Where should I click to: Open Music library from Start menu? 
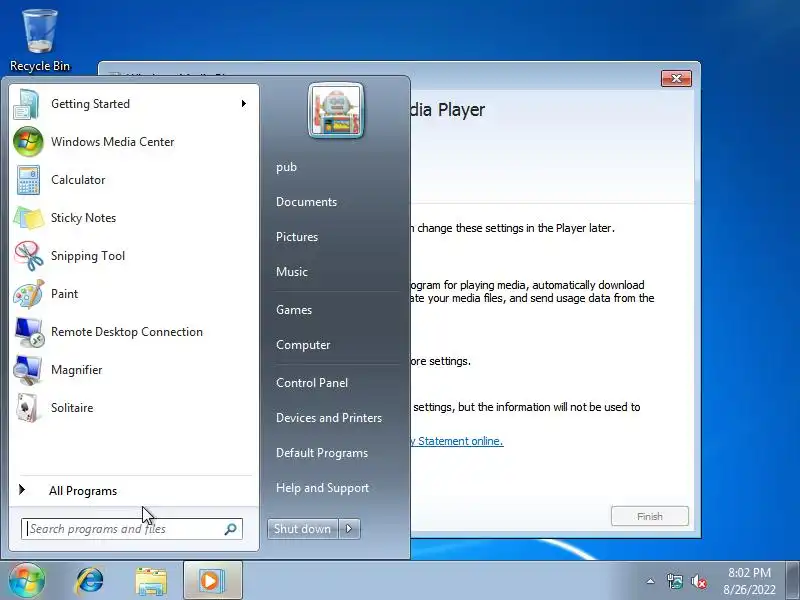pos(291,272)
